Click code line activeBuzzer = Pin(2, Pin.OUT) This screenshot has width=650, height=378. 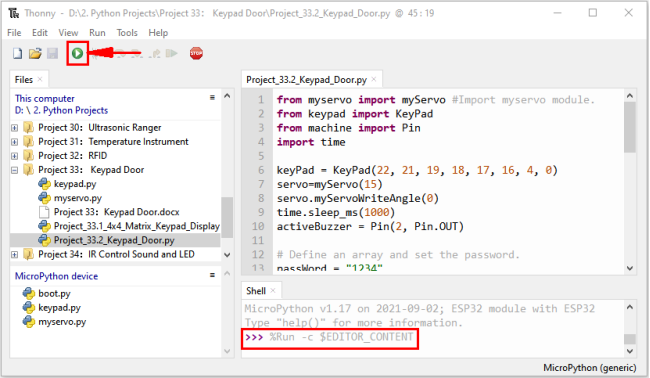(x=370, y=227)
